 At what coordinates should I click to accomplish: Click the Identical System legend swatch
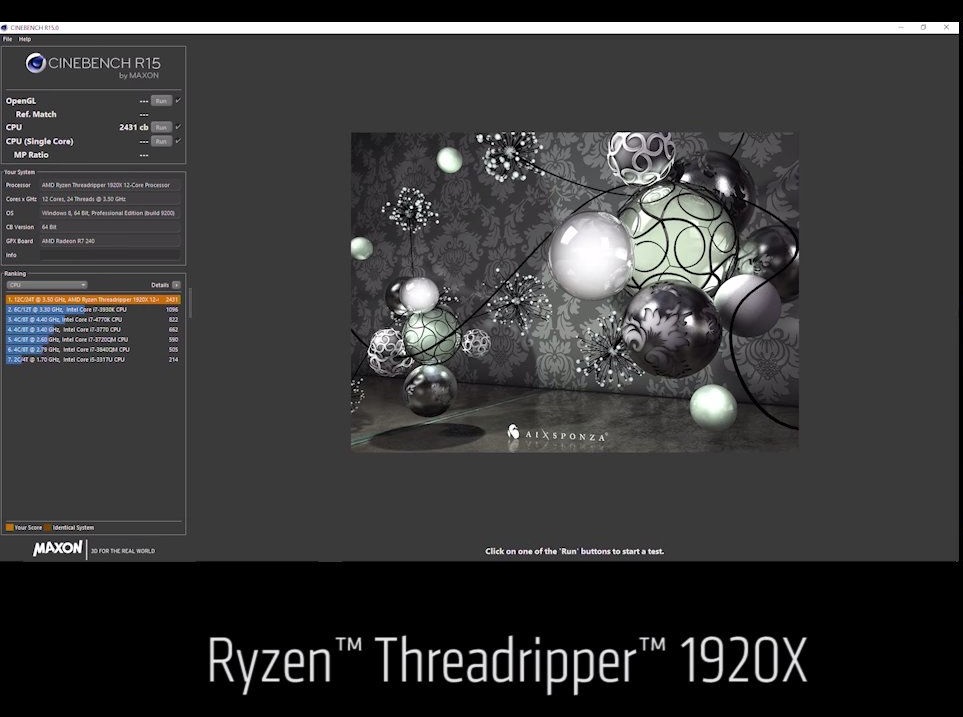click(x=48, y=527)
